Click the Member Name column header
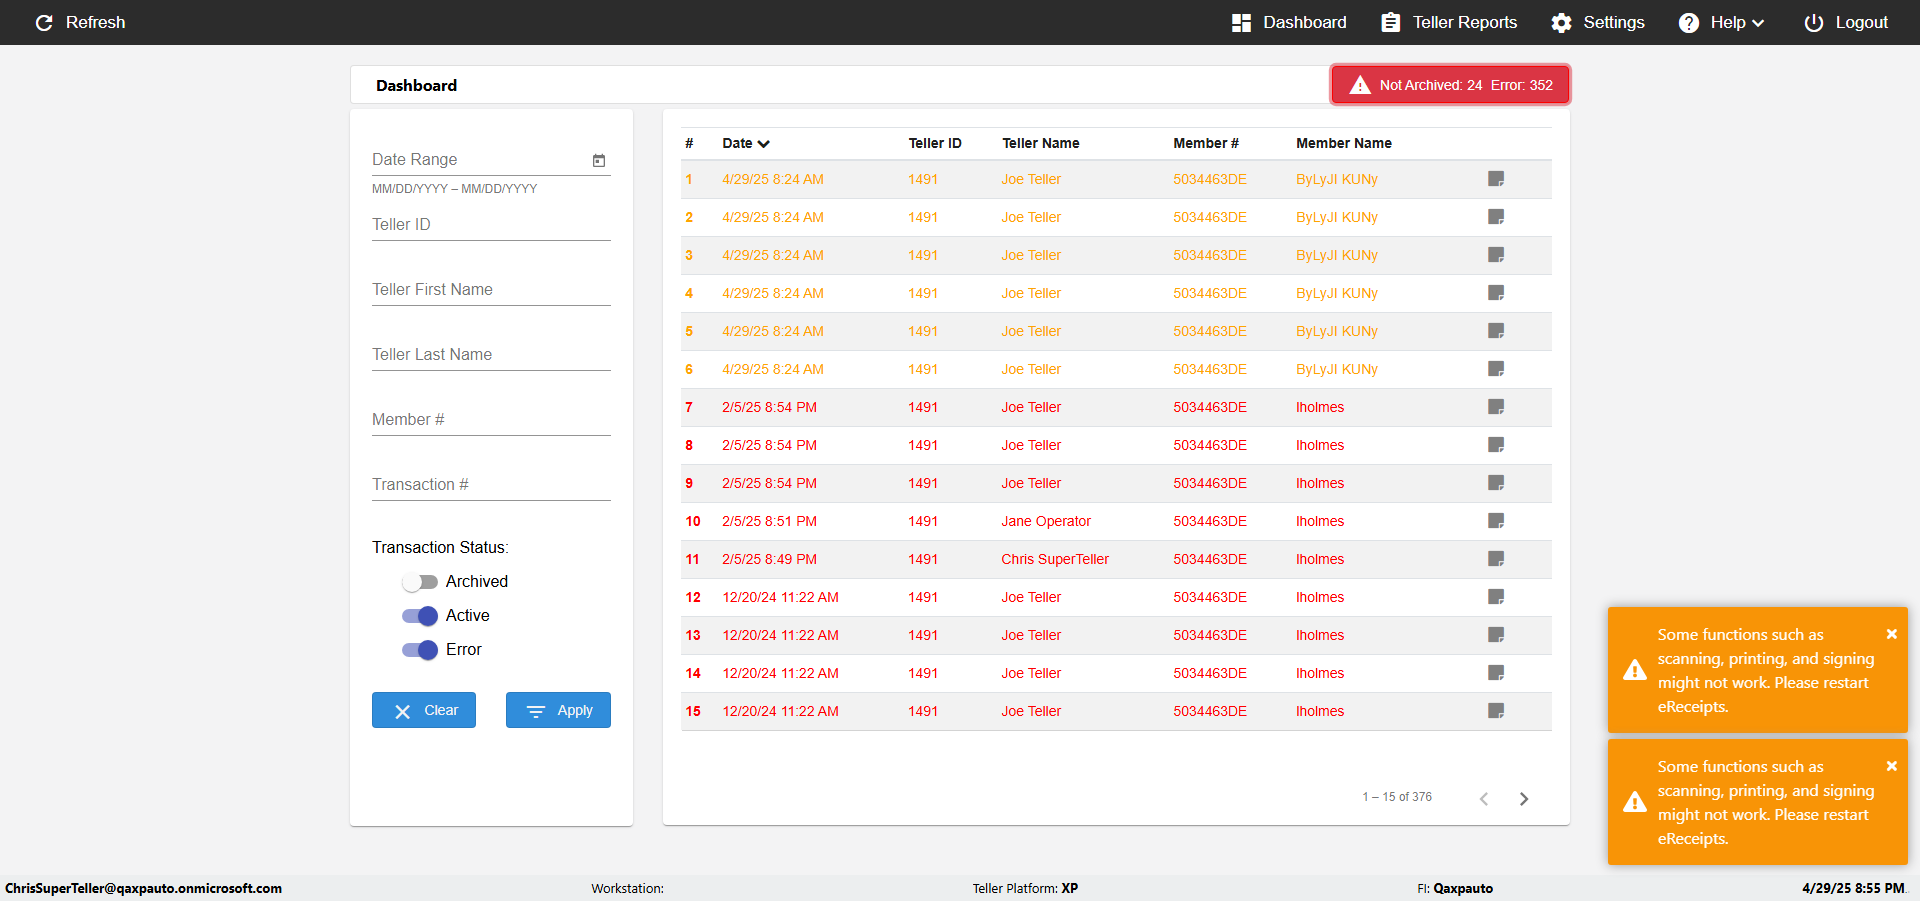This screenshot has width=1920, height=901. [x=1344, y=143]
